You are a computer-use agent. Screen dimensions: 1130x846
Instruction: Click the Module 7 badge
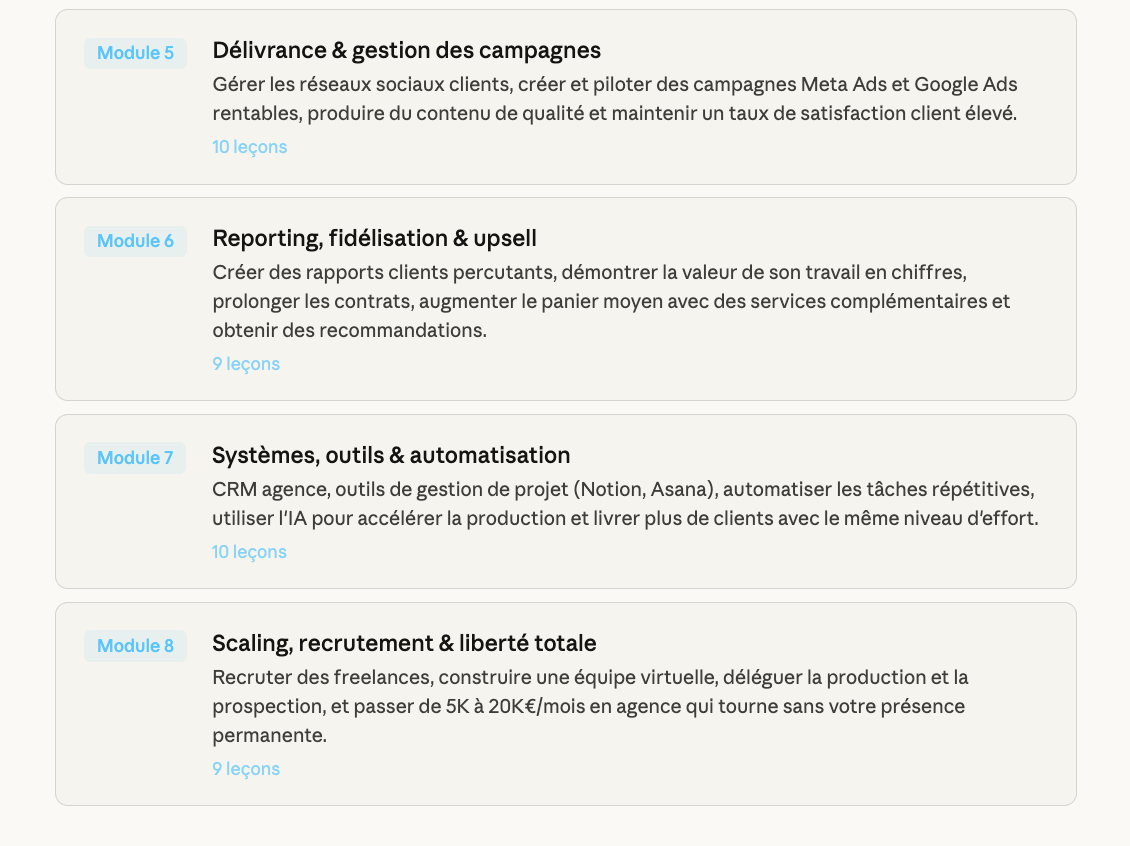coord(135,458)
